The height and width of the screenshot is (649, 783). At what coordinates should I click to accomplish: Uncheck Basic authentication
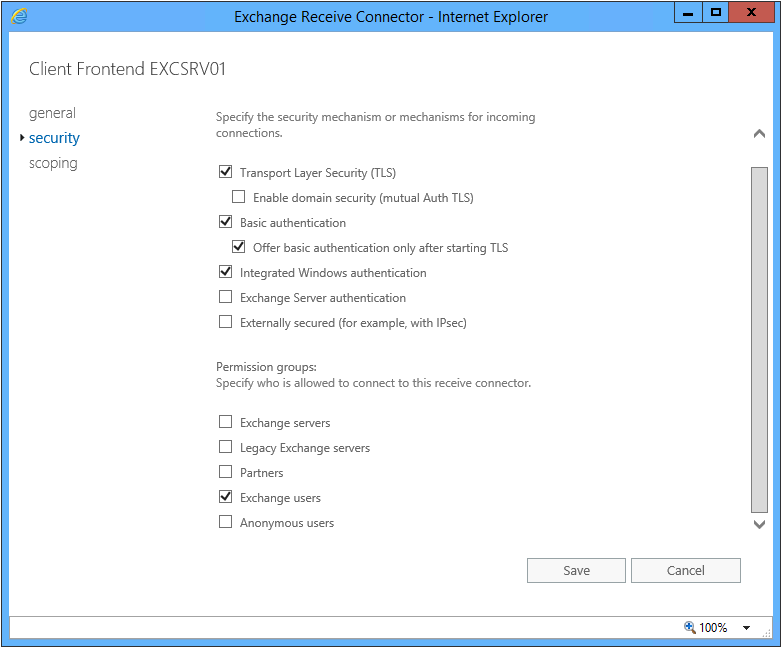pyautogui.click(x=225, y=222)
